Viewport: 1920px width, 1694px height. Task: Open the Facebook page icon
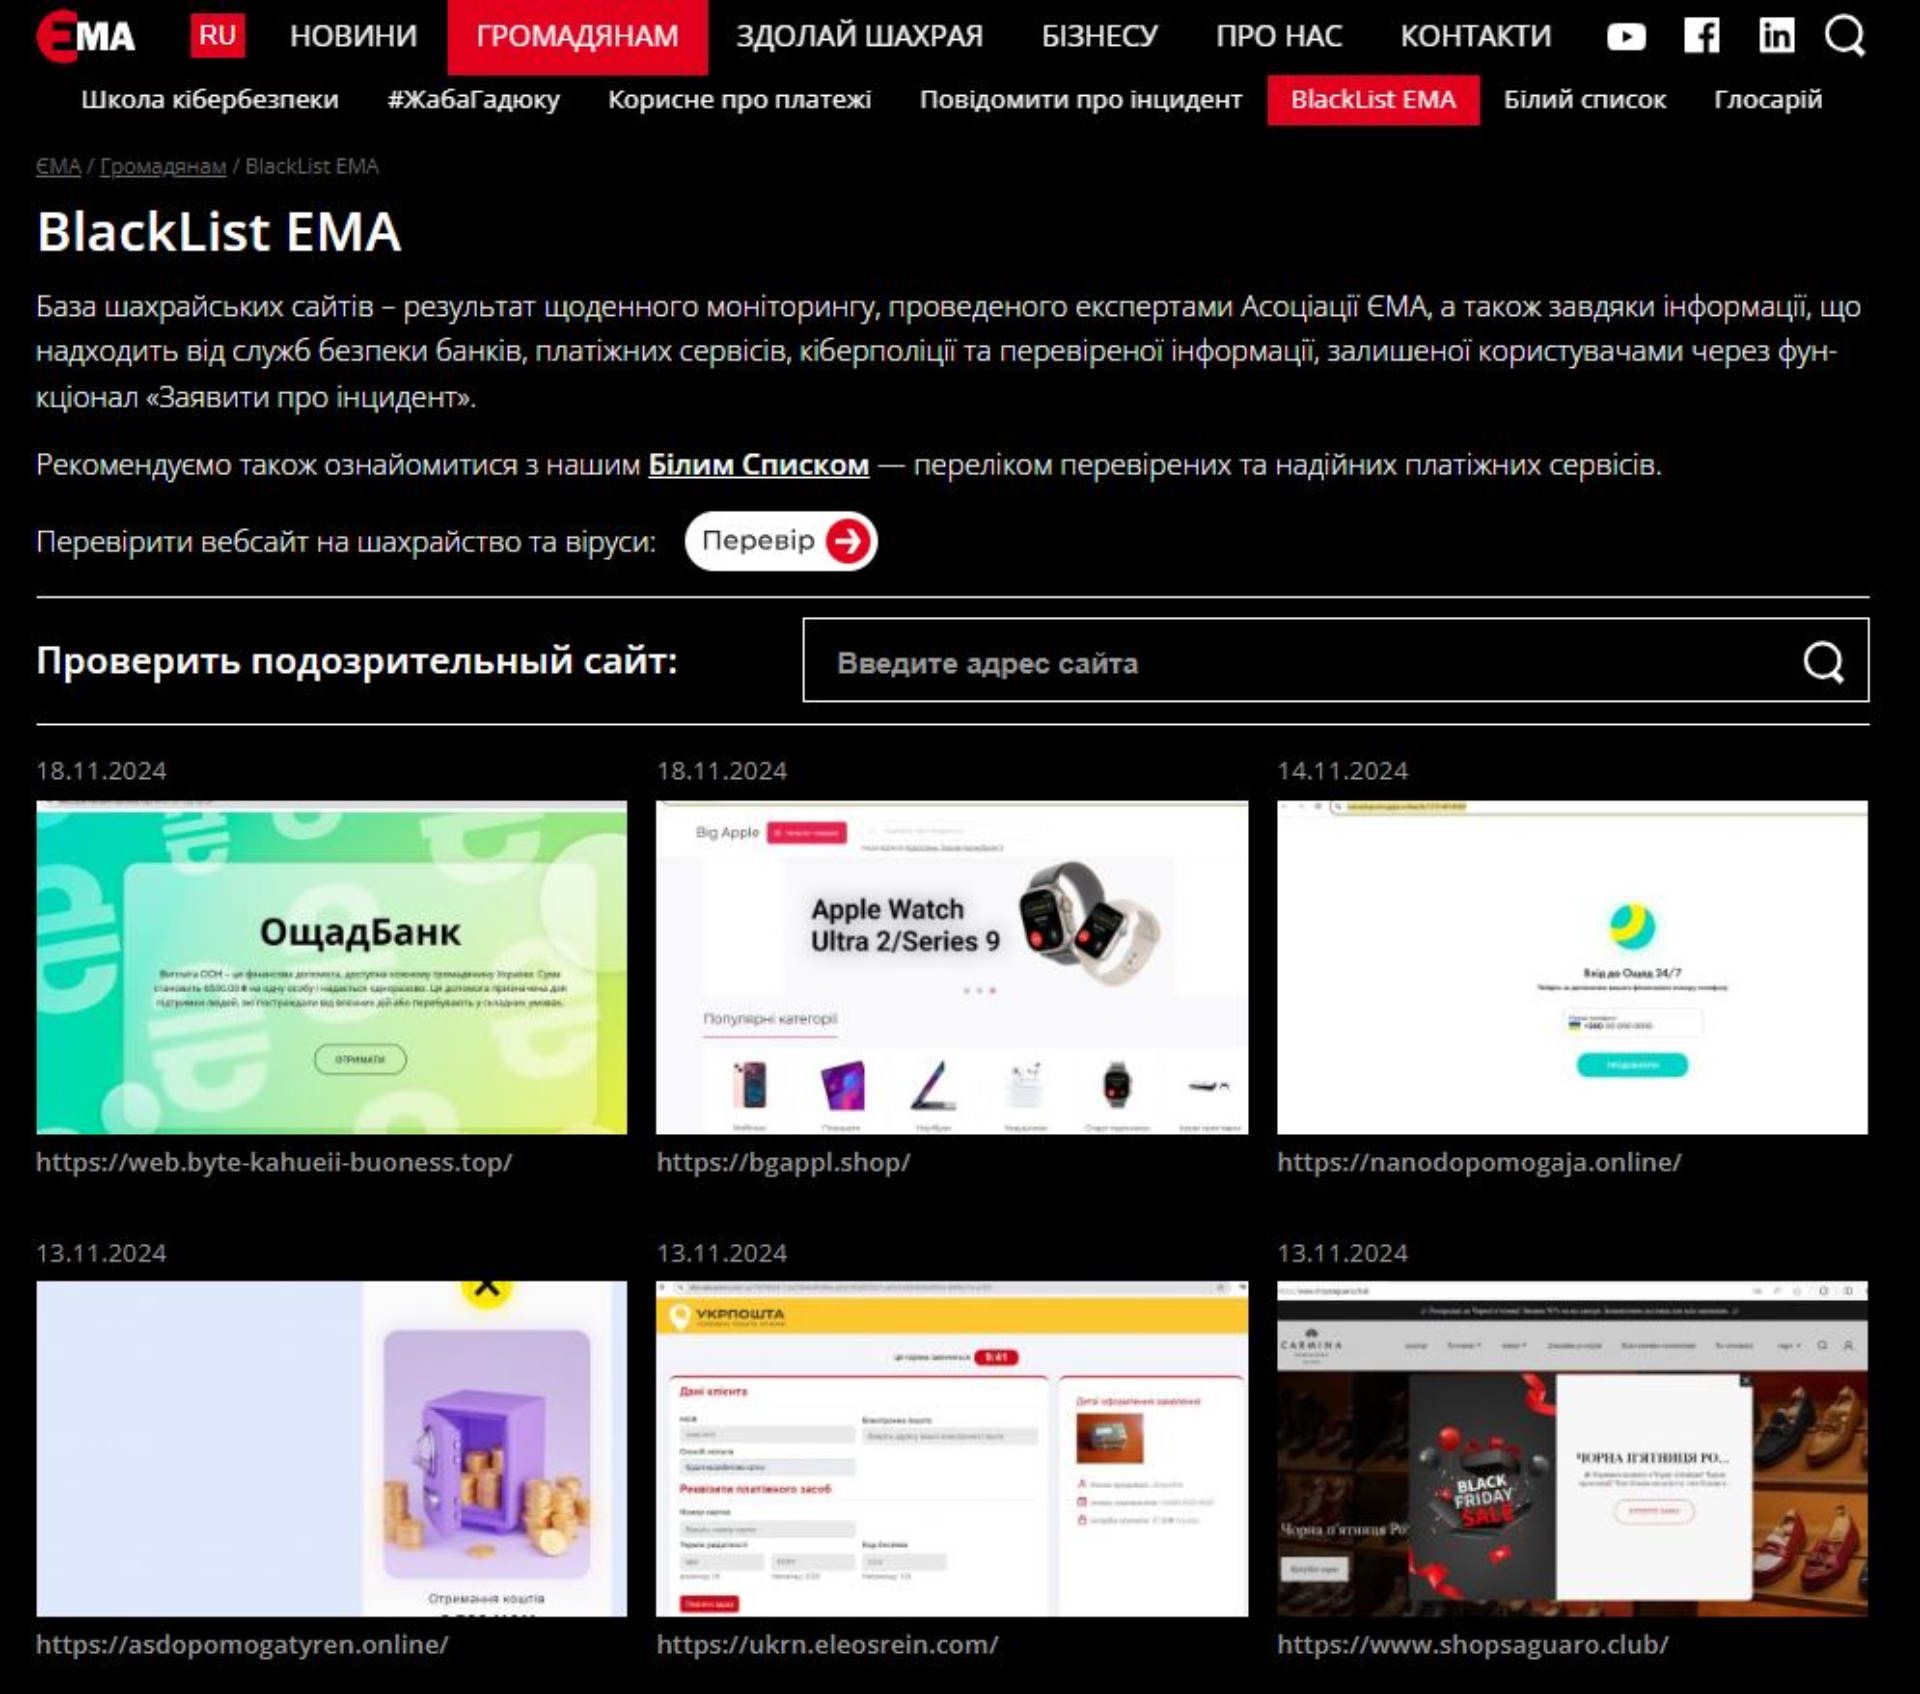[x=1701, y=36]
